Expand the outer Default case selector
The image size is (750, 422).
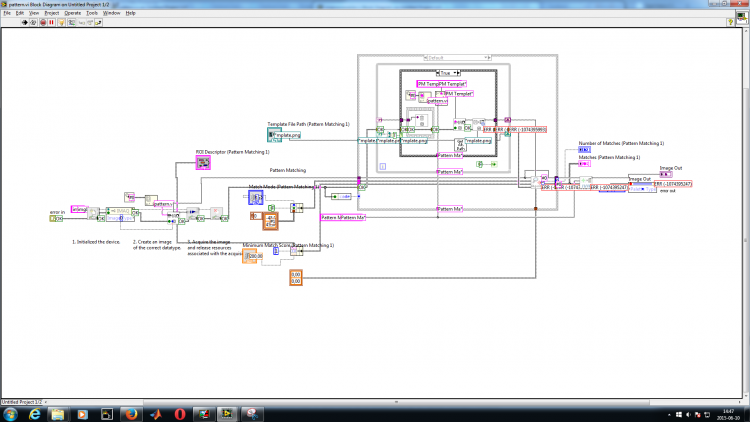[x=485, y=57]
